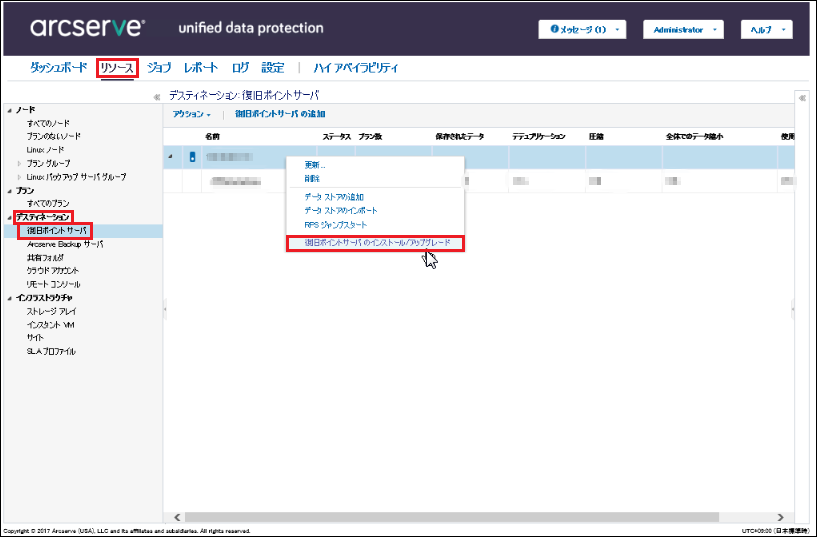Viewport: 817px width, 537px height.
Task: Collapse the left navigation panel
Action: point(156,97)
